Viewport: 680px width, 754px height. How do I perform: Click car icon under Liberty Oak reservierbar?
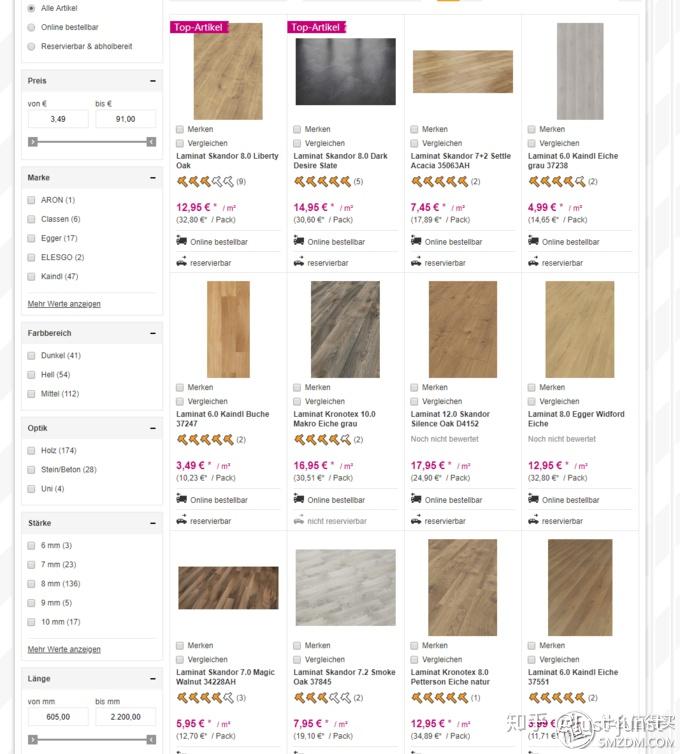coord(181,262)
